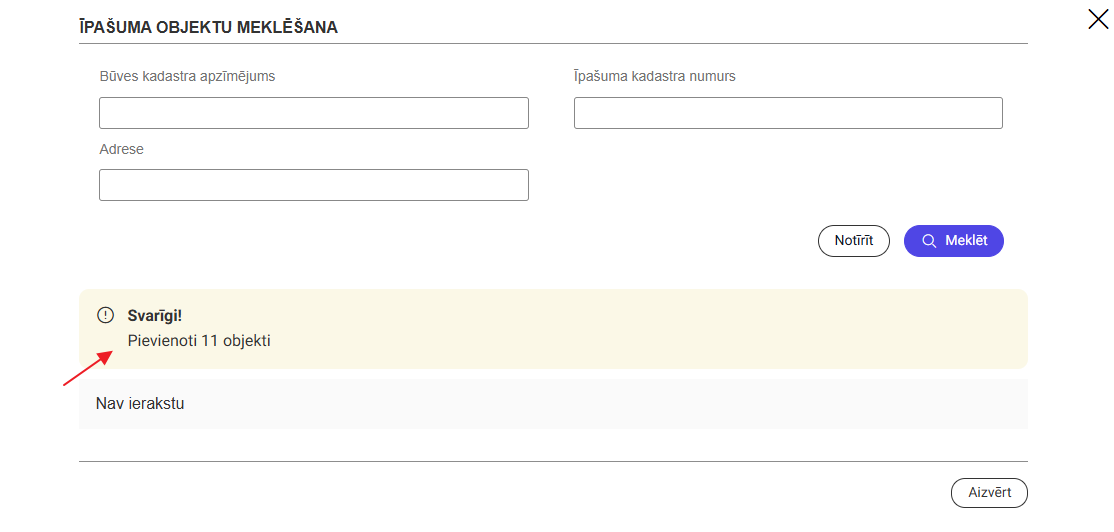Click the exclamation warning icon beside Svarīgi!
1114x532 pixels.
point(106,315)
